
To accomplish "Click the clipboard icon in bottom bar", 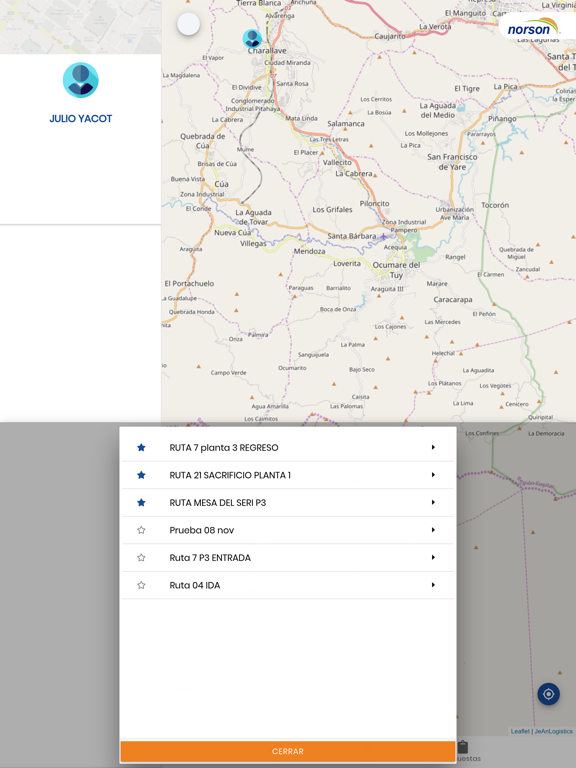I will coord(463,747).
